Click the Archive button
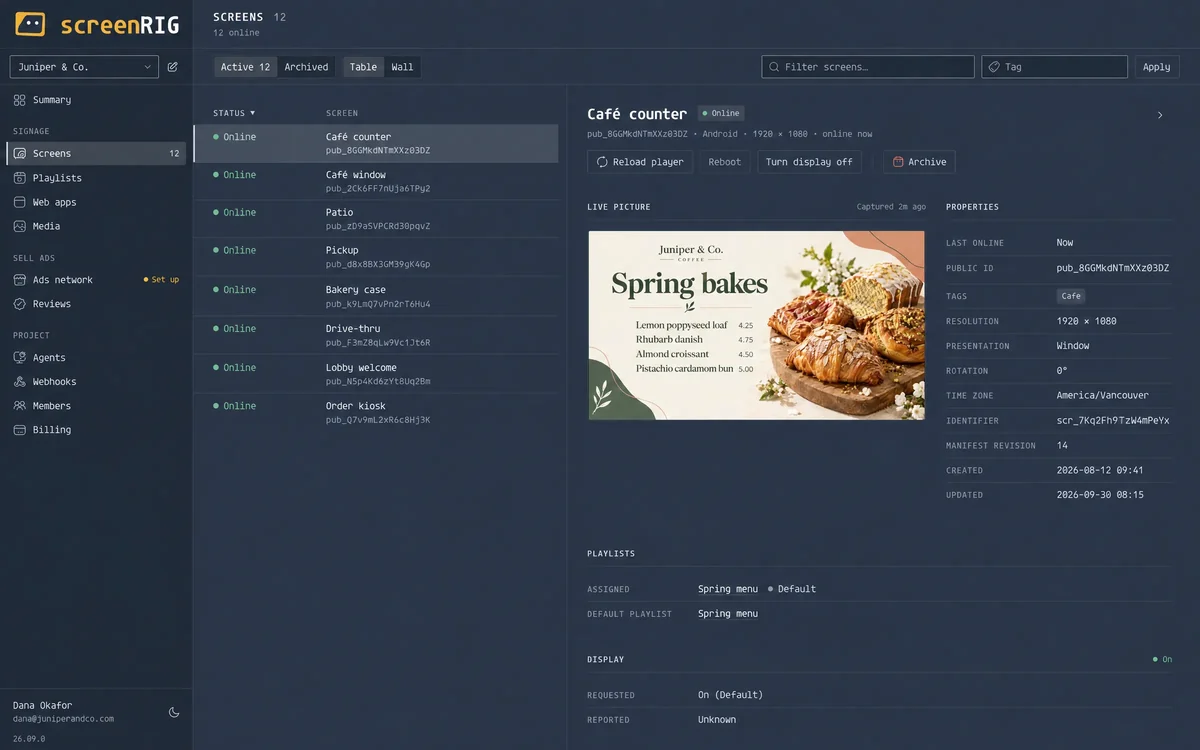The image size is (1200, 750). (x=919, y=162)
